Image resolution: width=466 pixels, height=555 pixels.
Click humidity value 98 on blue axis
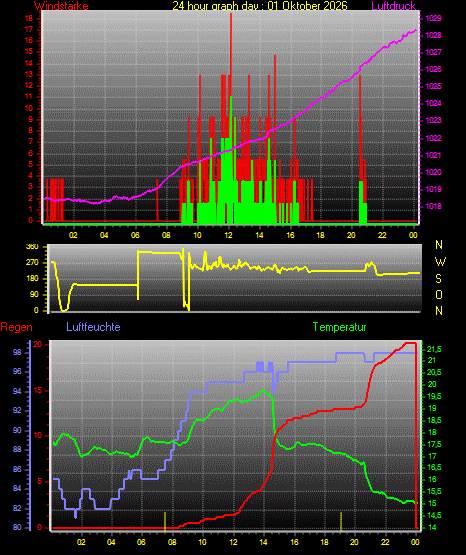coord(17,353)
